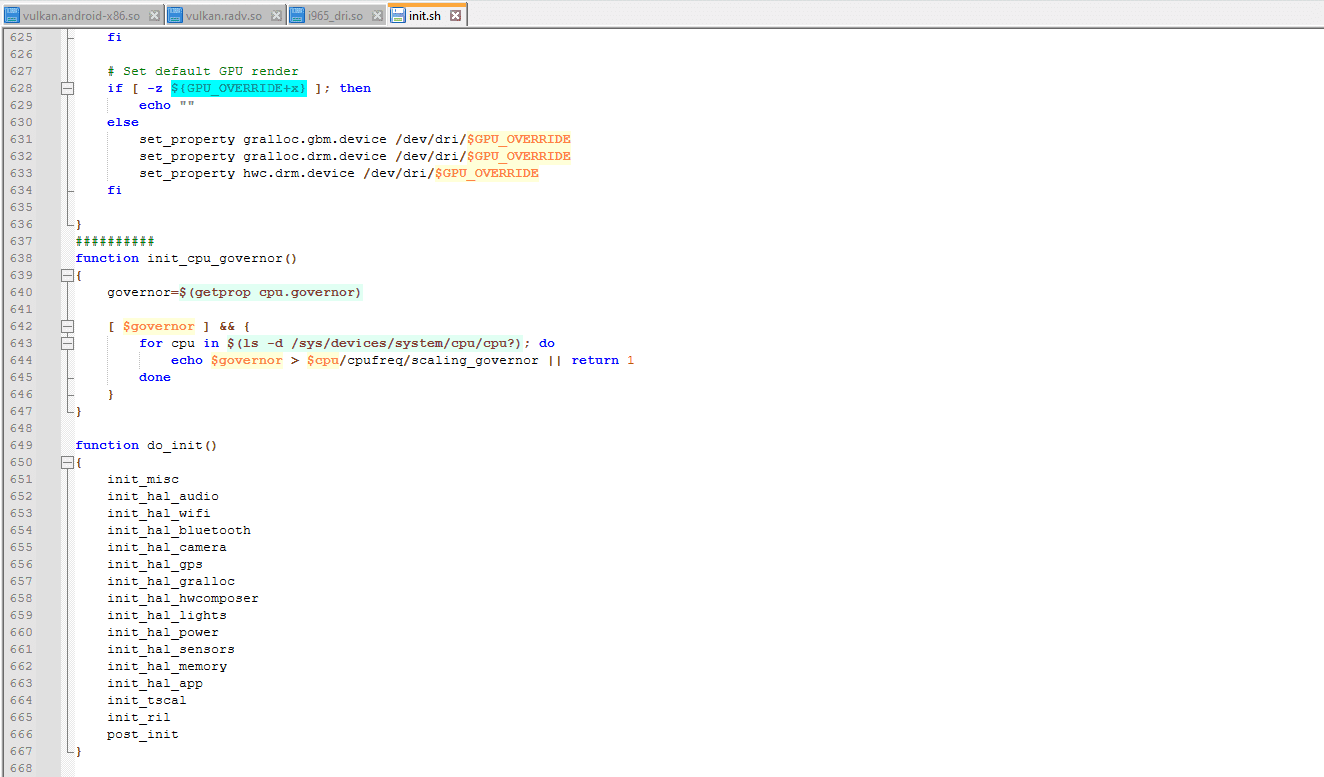
Task: Fold the for loop at line 643
Action: pos(67,343)
